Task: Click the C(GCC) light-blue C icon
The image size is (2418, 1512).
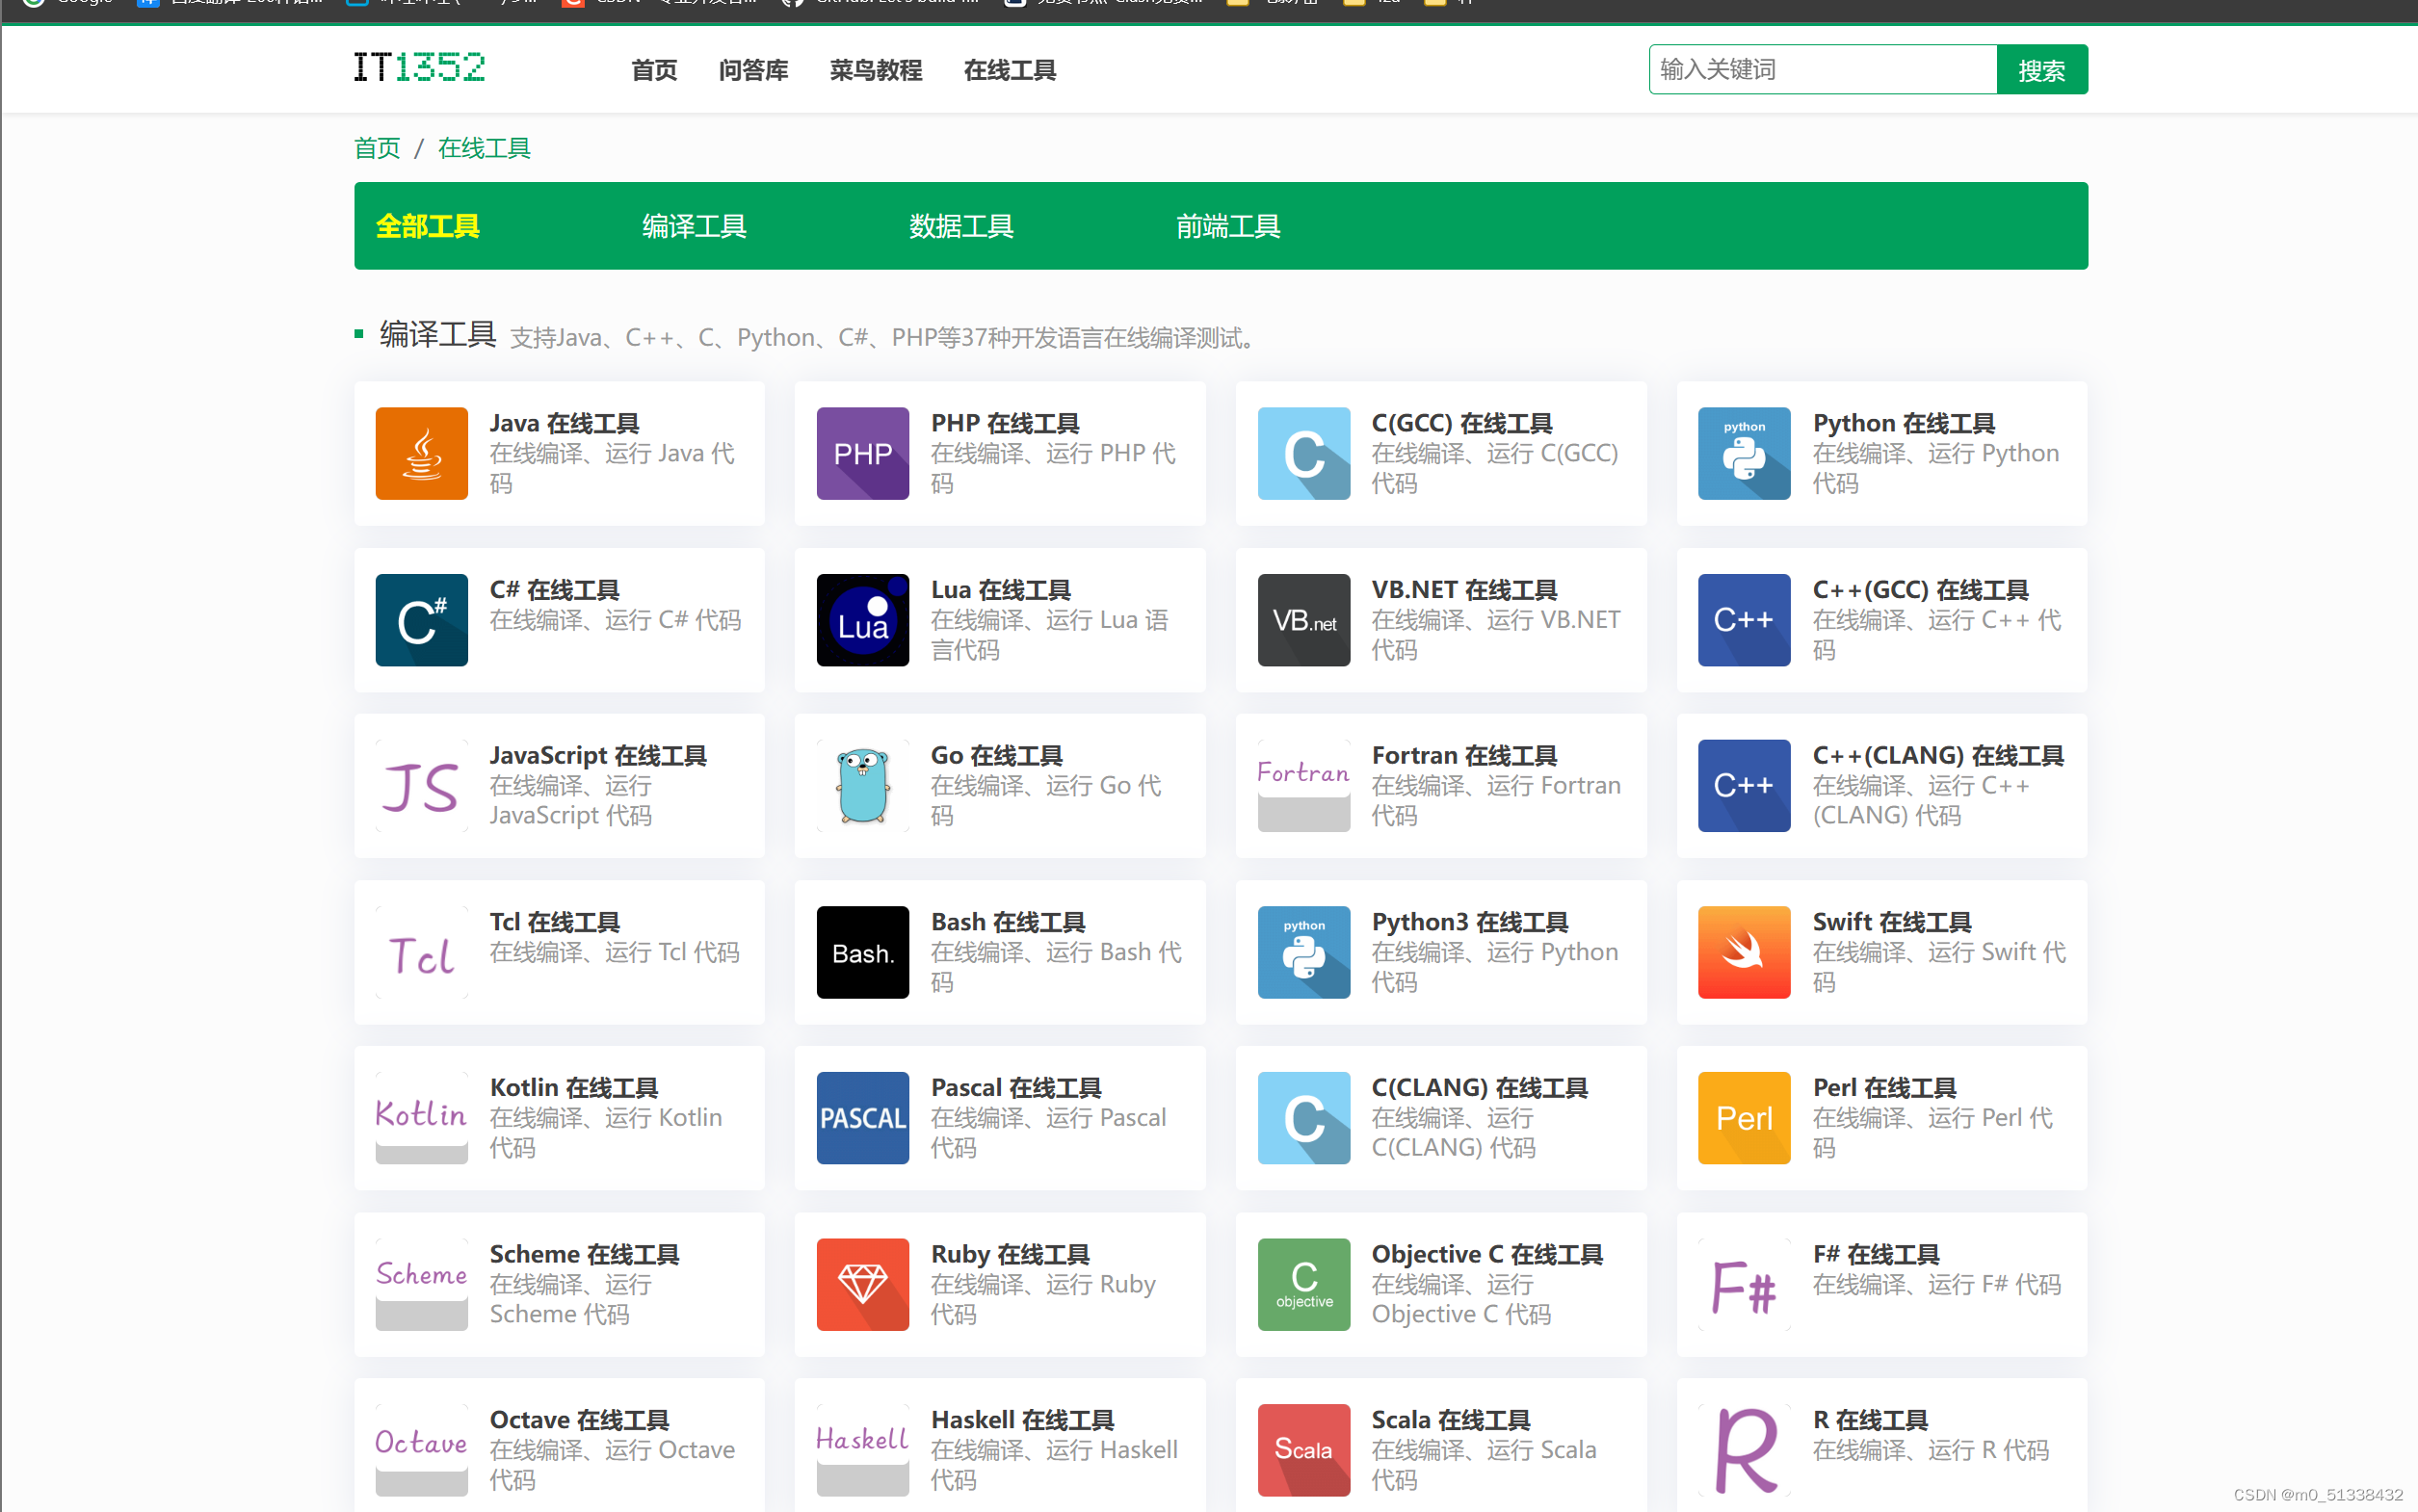Action: pyautogui.click(x=1303, y=453)
